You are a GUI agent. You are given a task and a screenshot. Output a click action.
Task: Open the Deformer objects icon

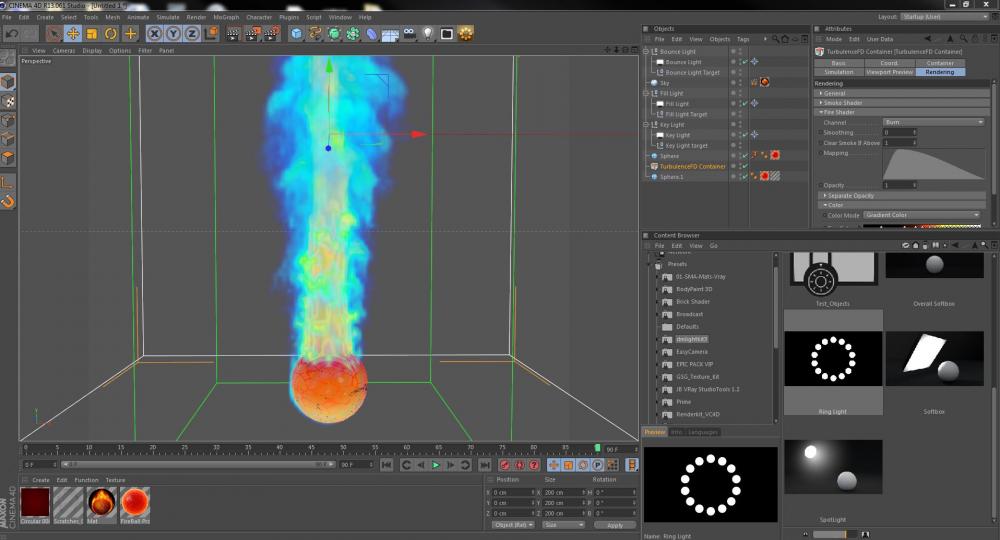tap(371, 34)
